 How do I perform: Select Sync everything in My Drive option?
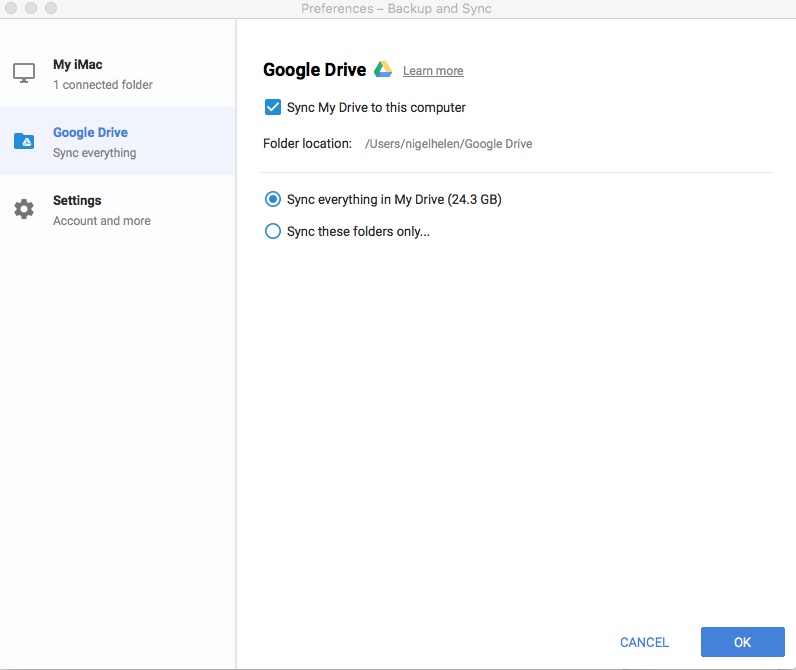(273, 199)
